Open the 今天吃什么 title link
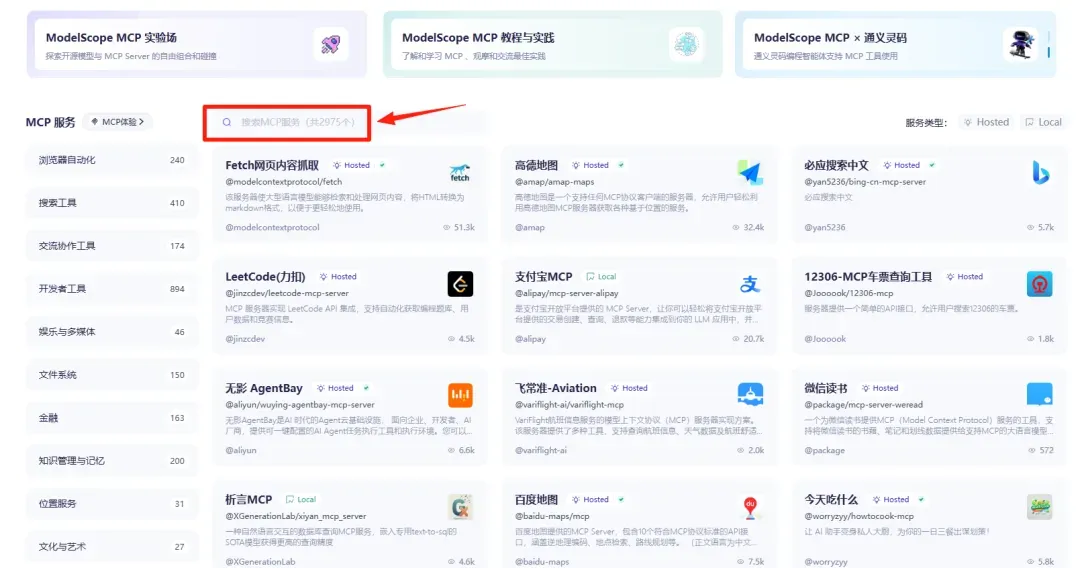Viewport: 1080px width, 568px height. (831, 500)
